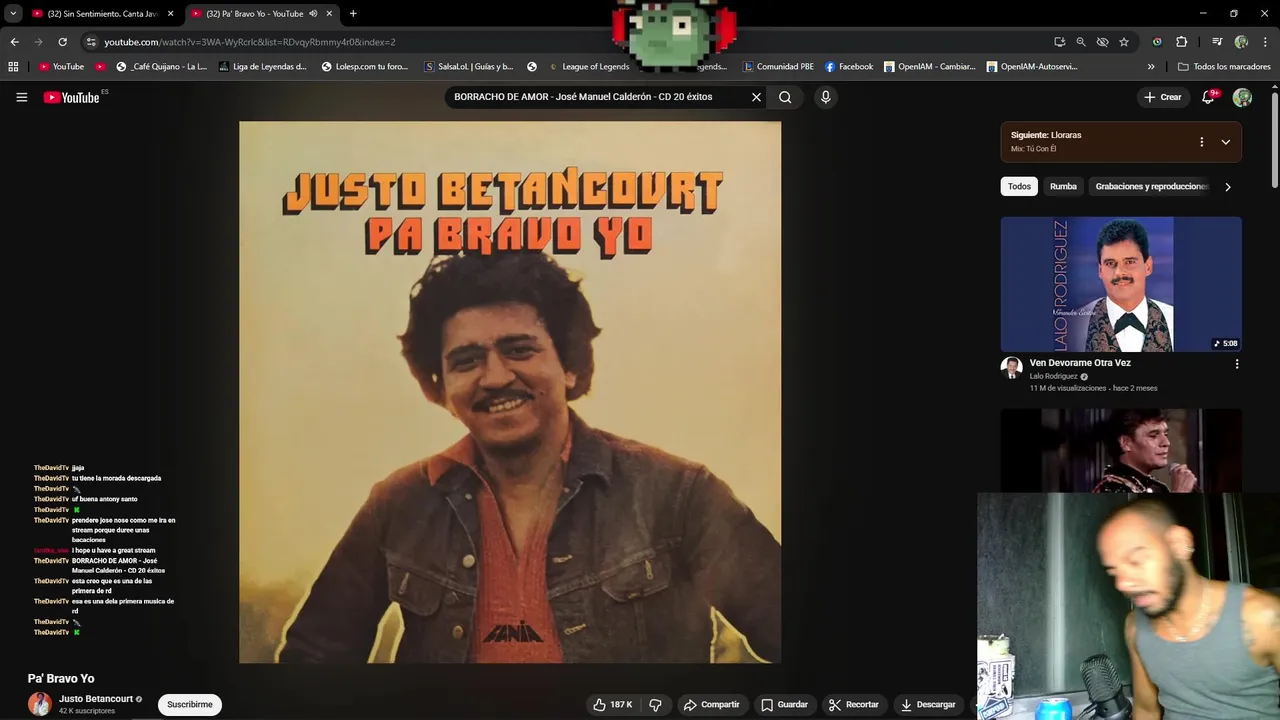Reload the current page

tap(62, 42)
